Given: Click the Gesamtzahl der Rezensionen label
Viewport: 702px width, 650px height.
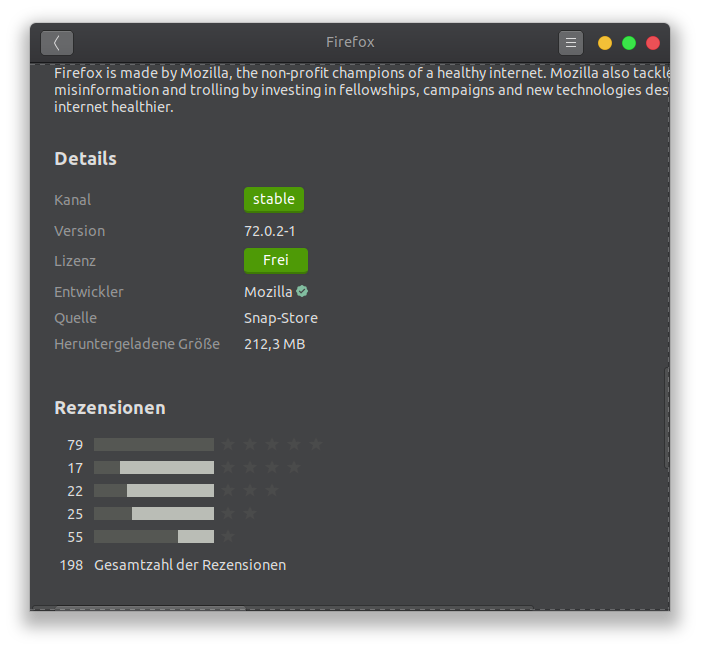Looking at the screenshot, I should point(190,565).
